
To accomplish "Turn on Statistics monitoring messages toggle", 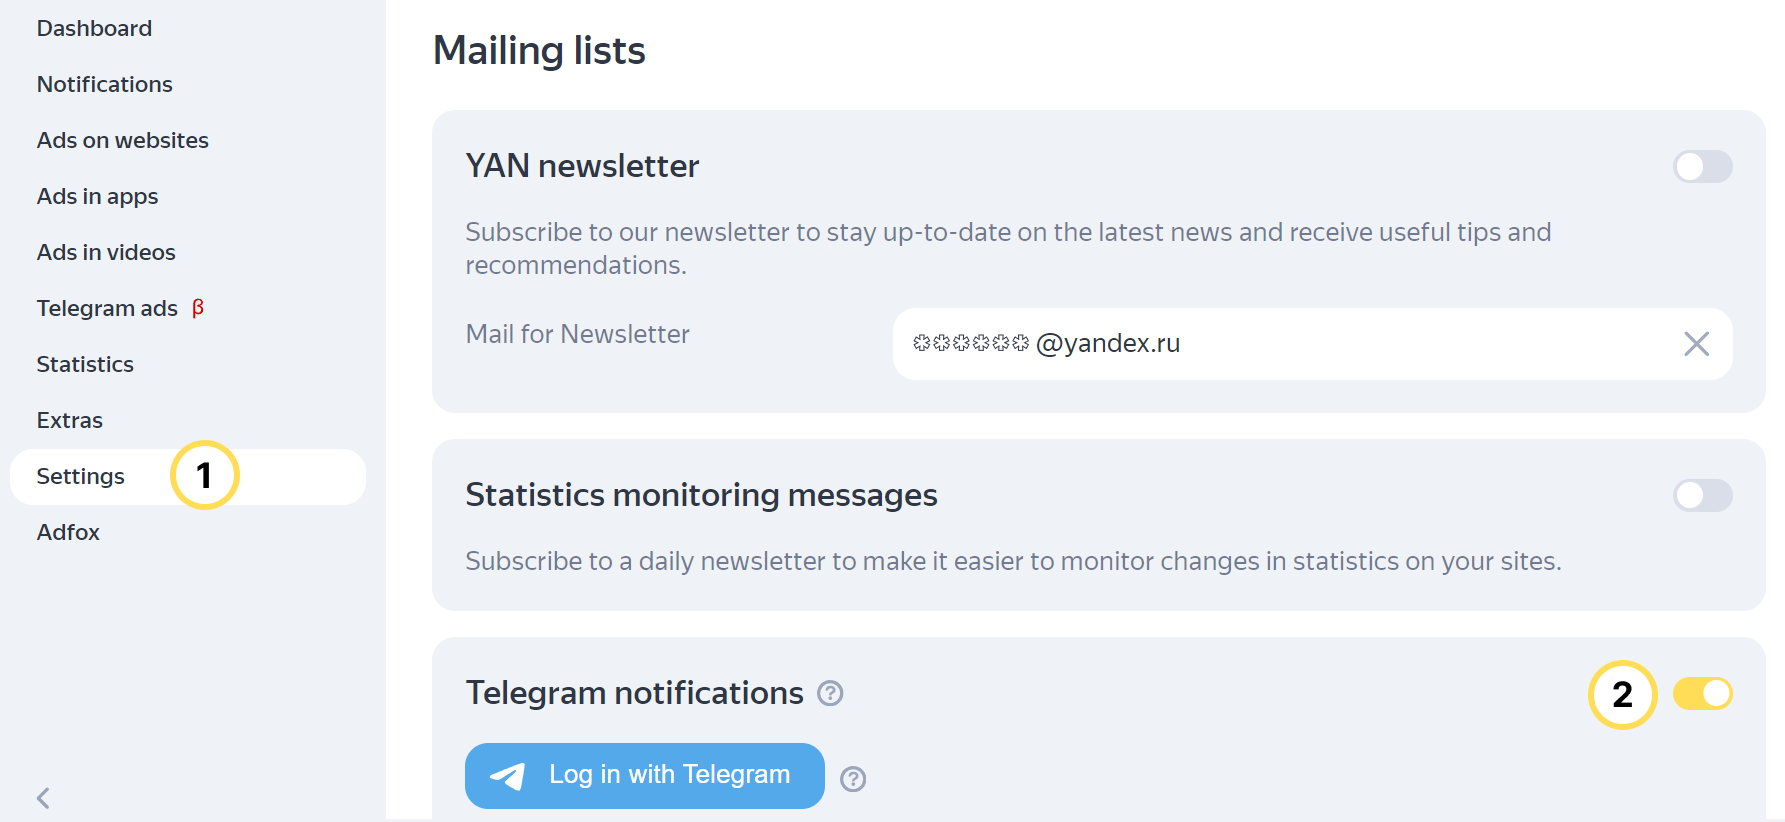I will click(x=1702, y=496).
